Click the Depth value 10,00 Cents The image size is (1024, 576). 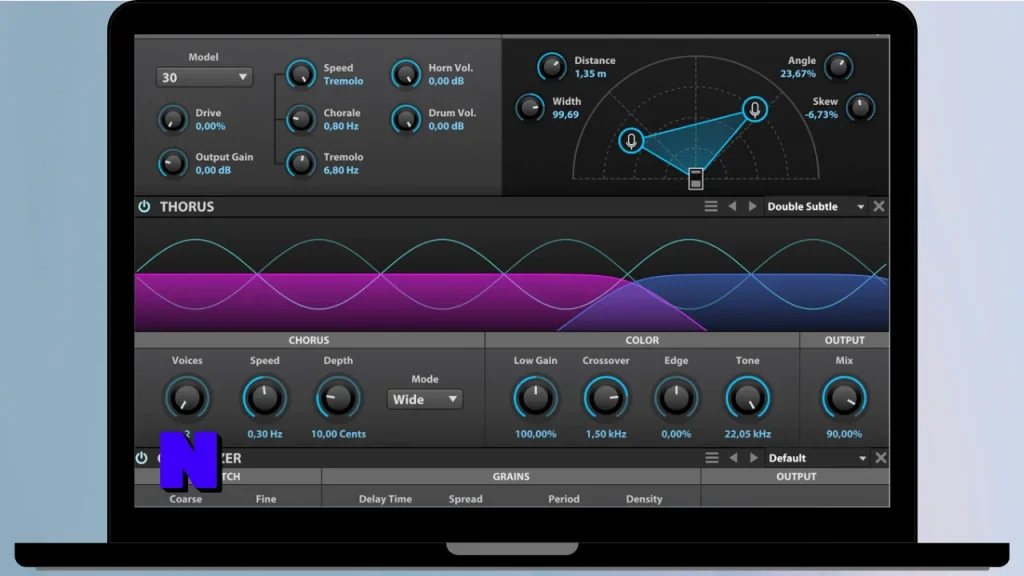click(x=338, y=434)
